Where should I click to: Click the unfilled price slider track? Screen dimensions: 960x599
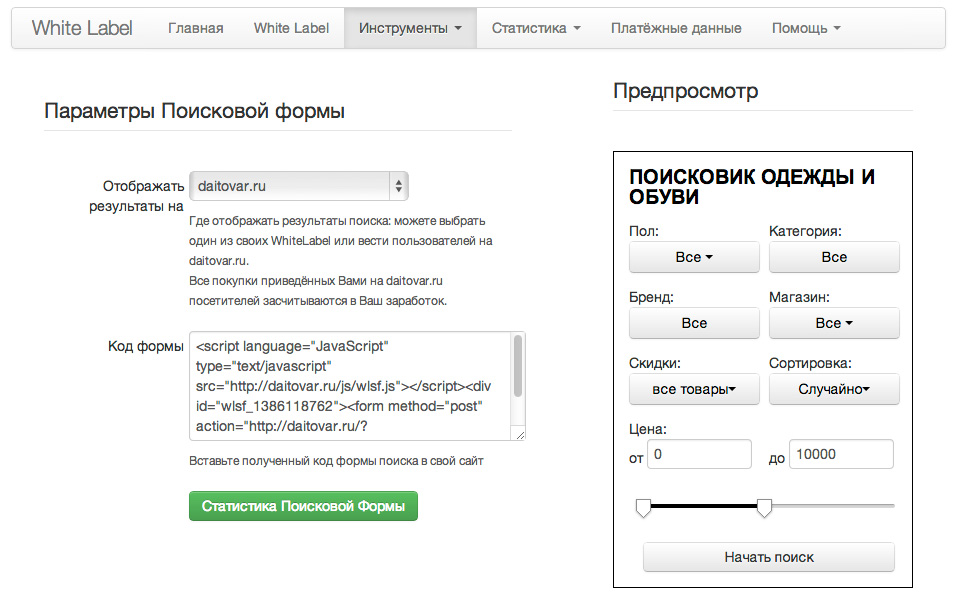(833, 506)
